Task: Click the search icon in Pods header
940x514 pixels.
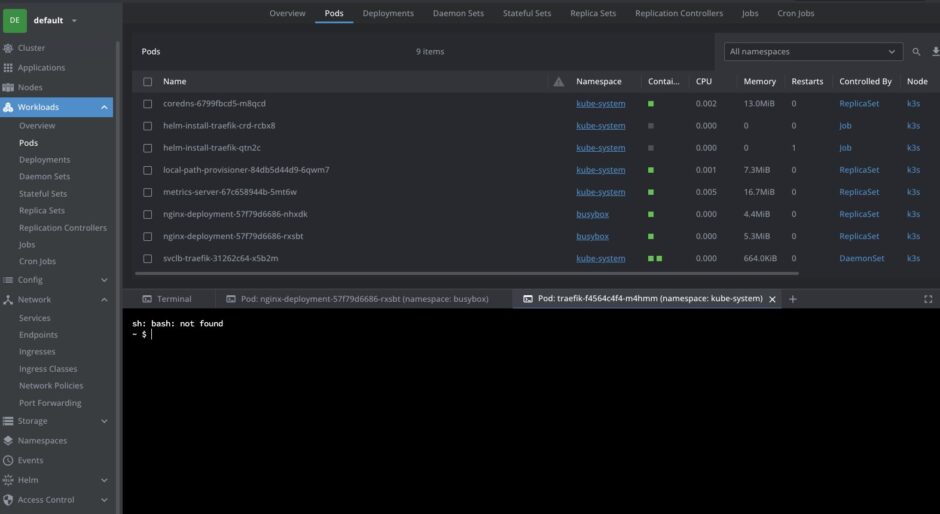Action: [916, 51]
